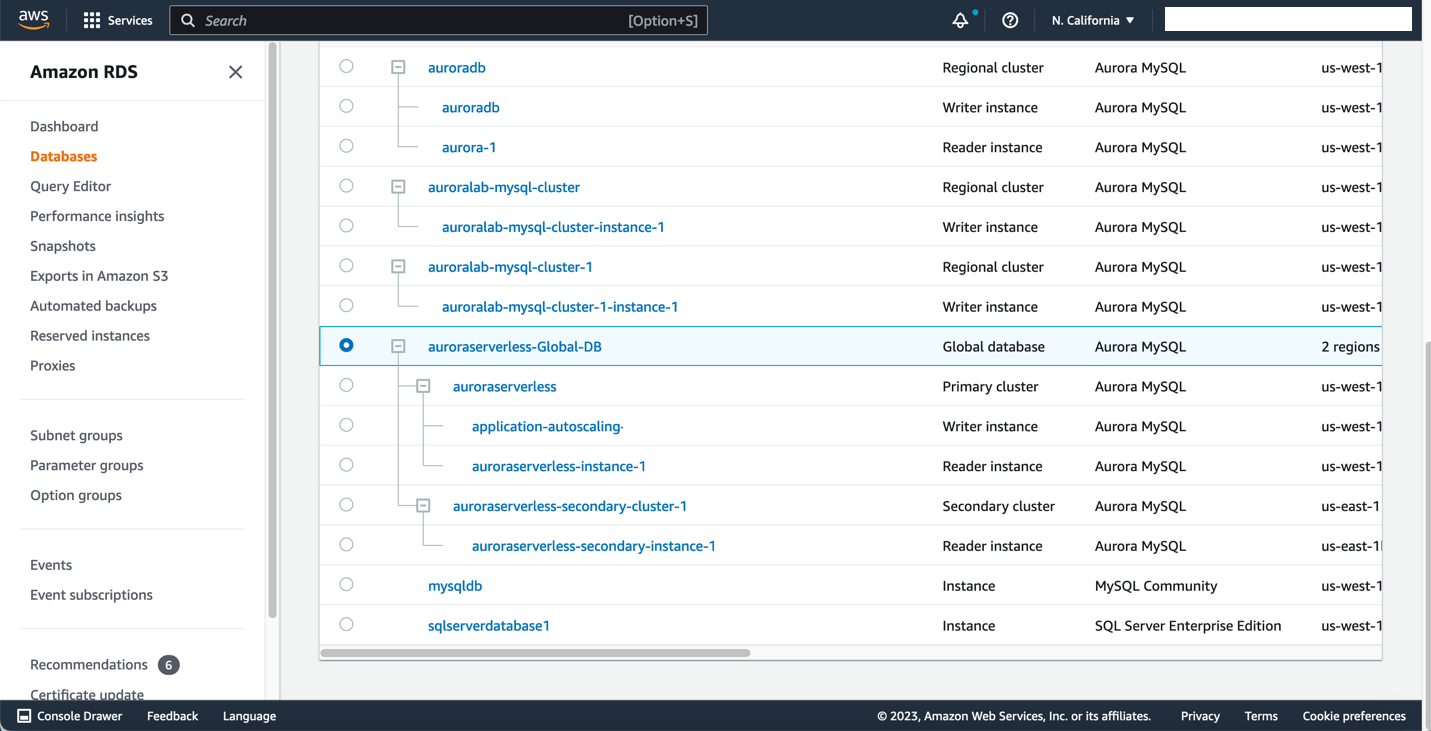Select auroralab-mysql-cluster-1-instance-1 radio button

(346, 306)
